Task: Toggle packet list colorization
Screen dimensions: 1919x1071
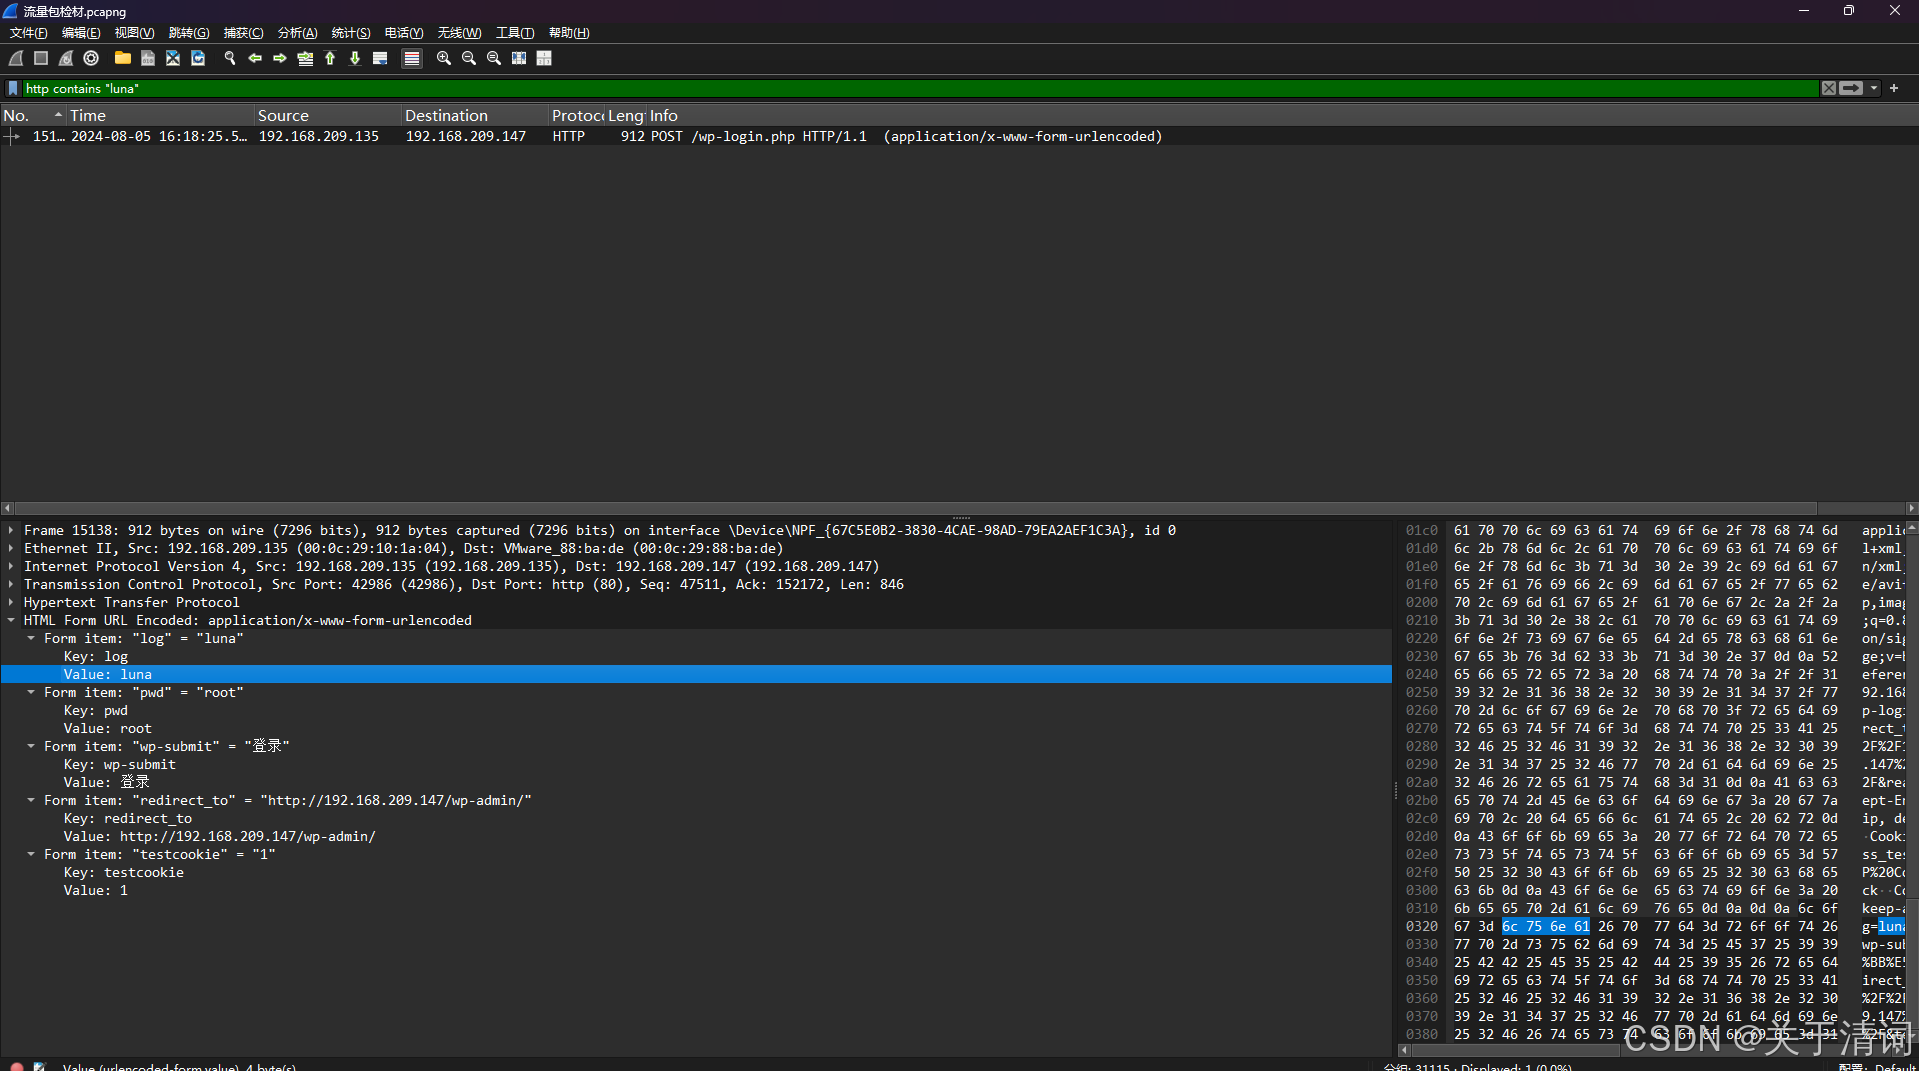Action: [x=411, y=59]
